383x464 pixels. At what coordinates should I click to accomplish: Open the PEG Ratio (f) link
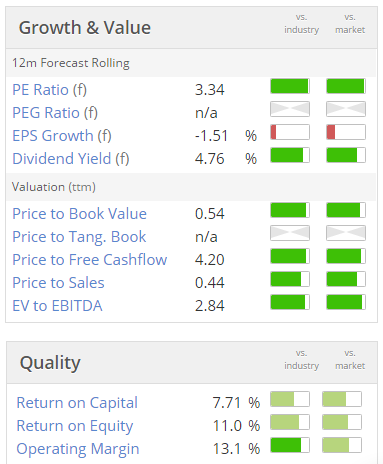tap(55, 113)
